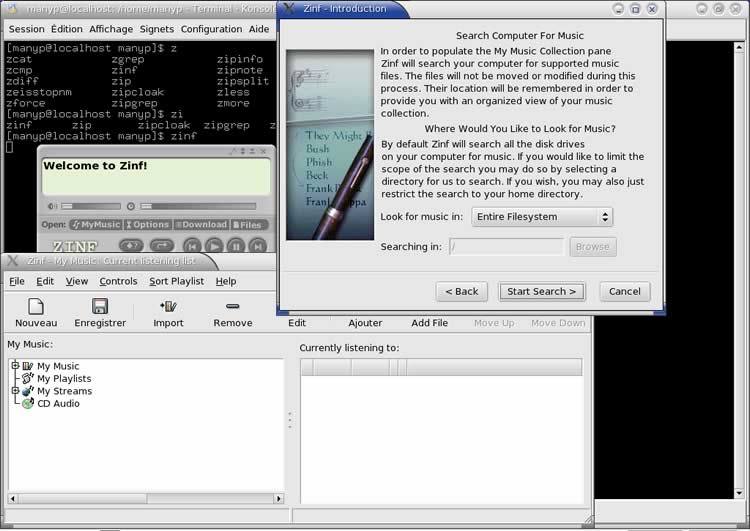Click Konsole scrollbar up arrow
Screen dimensions: 750x531
click(x=739, y=47)
